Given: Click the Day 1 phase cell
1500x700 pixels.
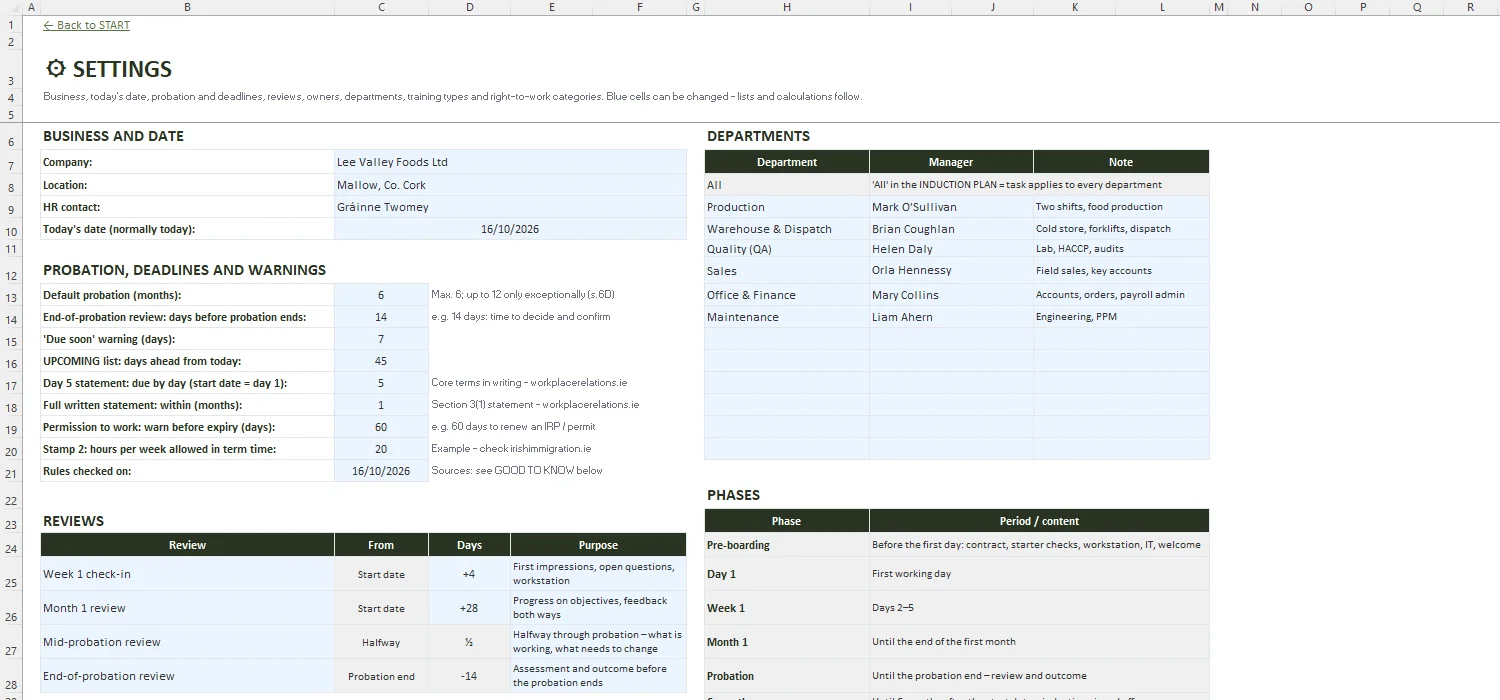Looking at the screenshot, I should 787,574.
